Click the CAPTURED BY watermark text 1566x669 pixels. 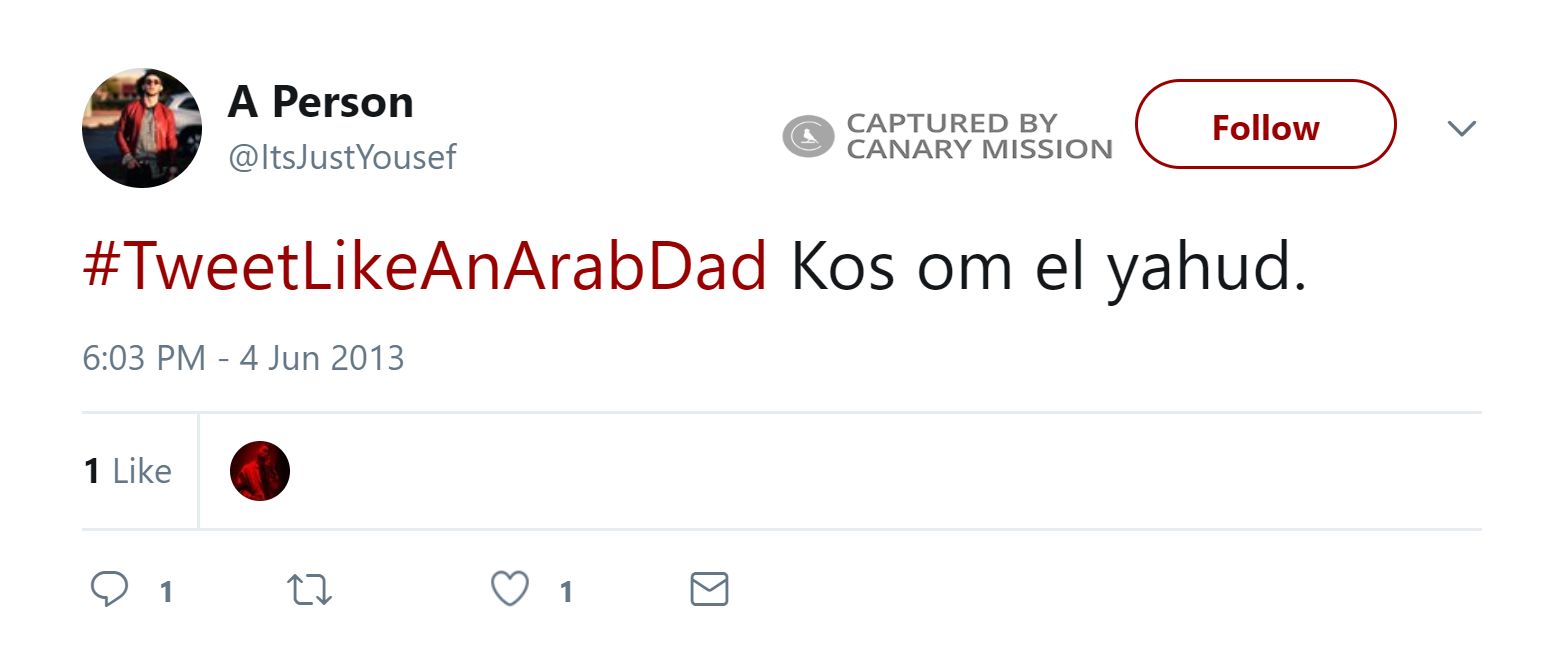point(952,123)
